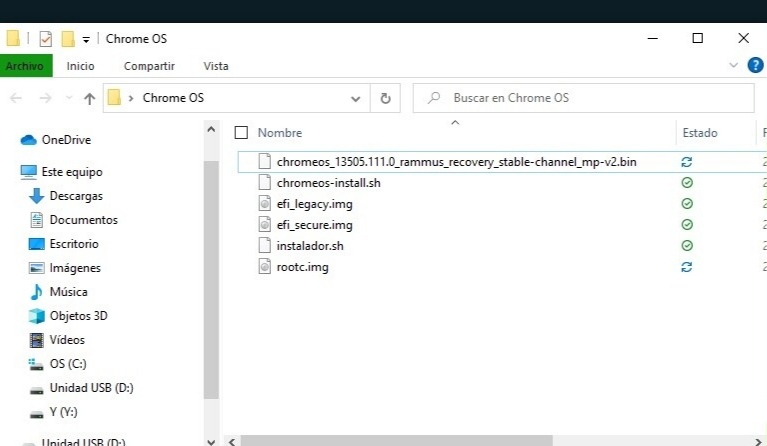This screenshot has width=767, height=446.
Task: Click the syncing status icon for rootc.img
Action: 687,267
